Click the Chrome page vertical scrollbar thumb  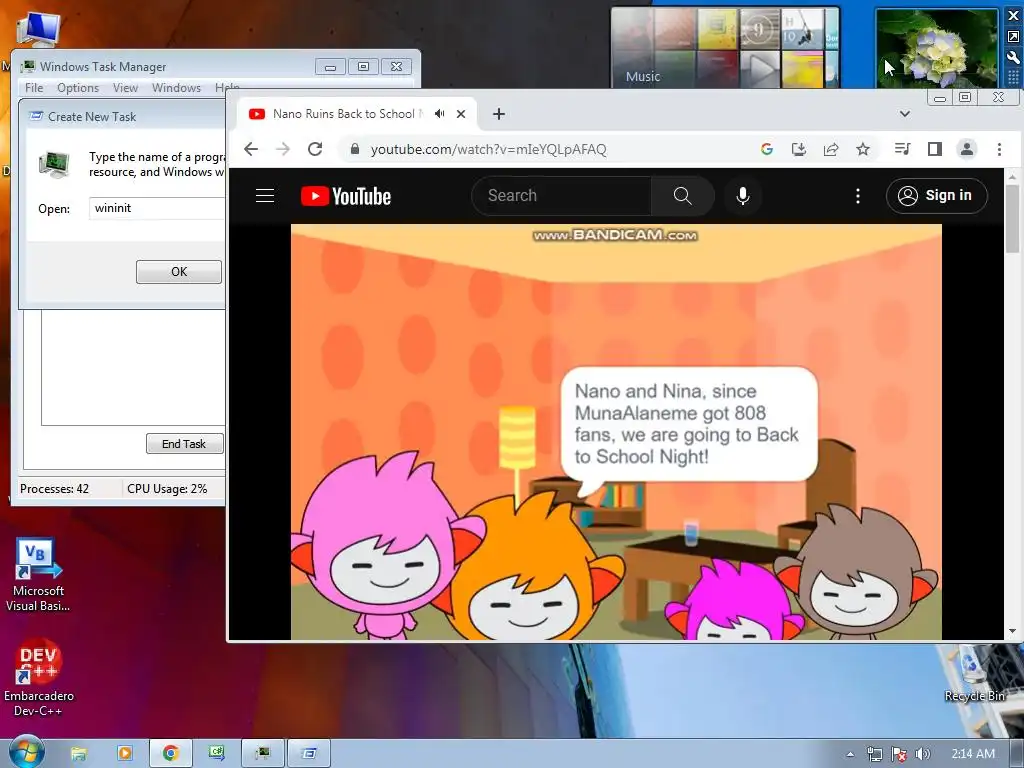pos(1012,217)
